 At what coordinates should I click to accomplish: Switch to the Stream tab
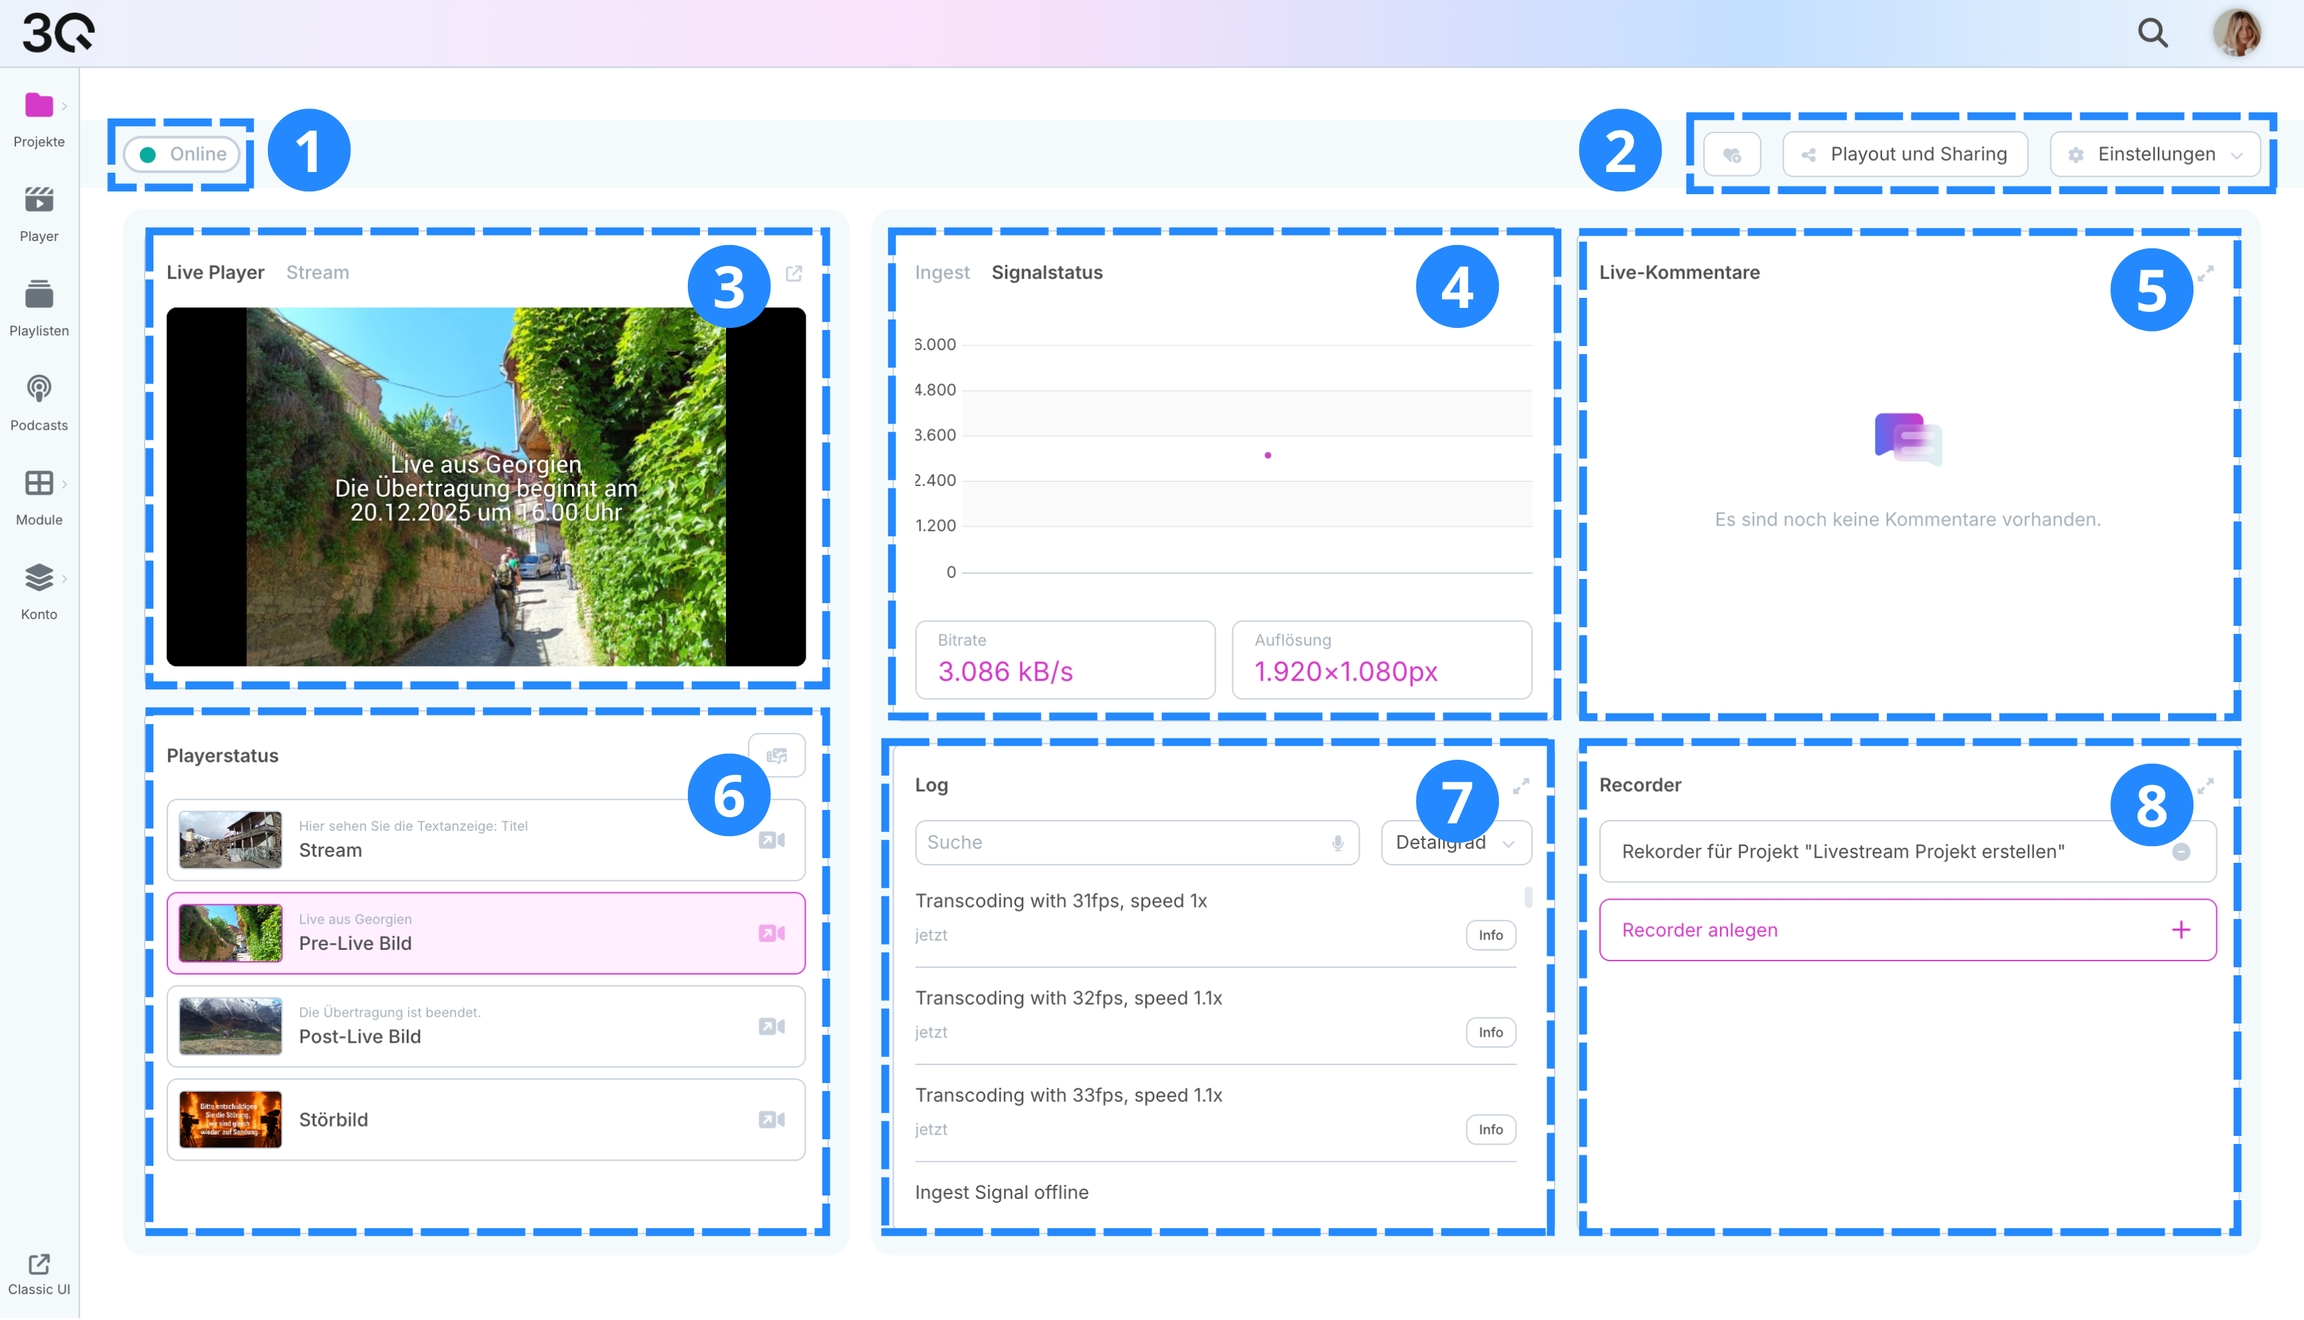pos(317,272)
